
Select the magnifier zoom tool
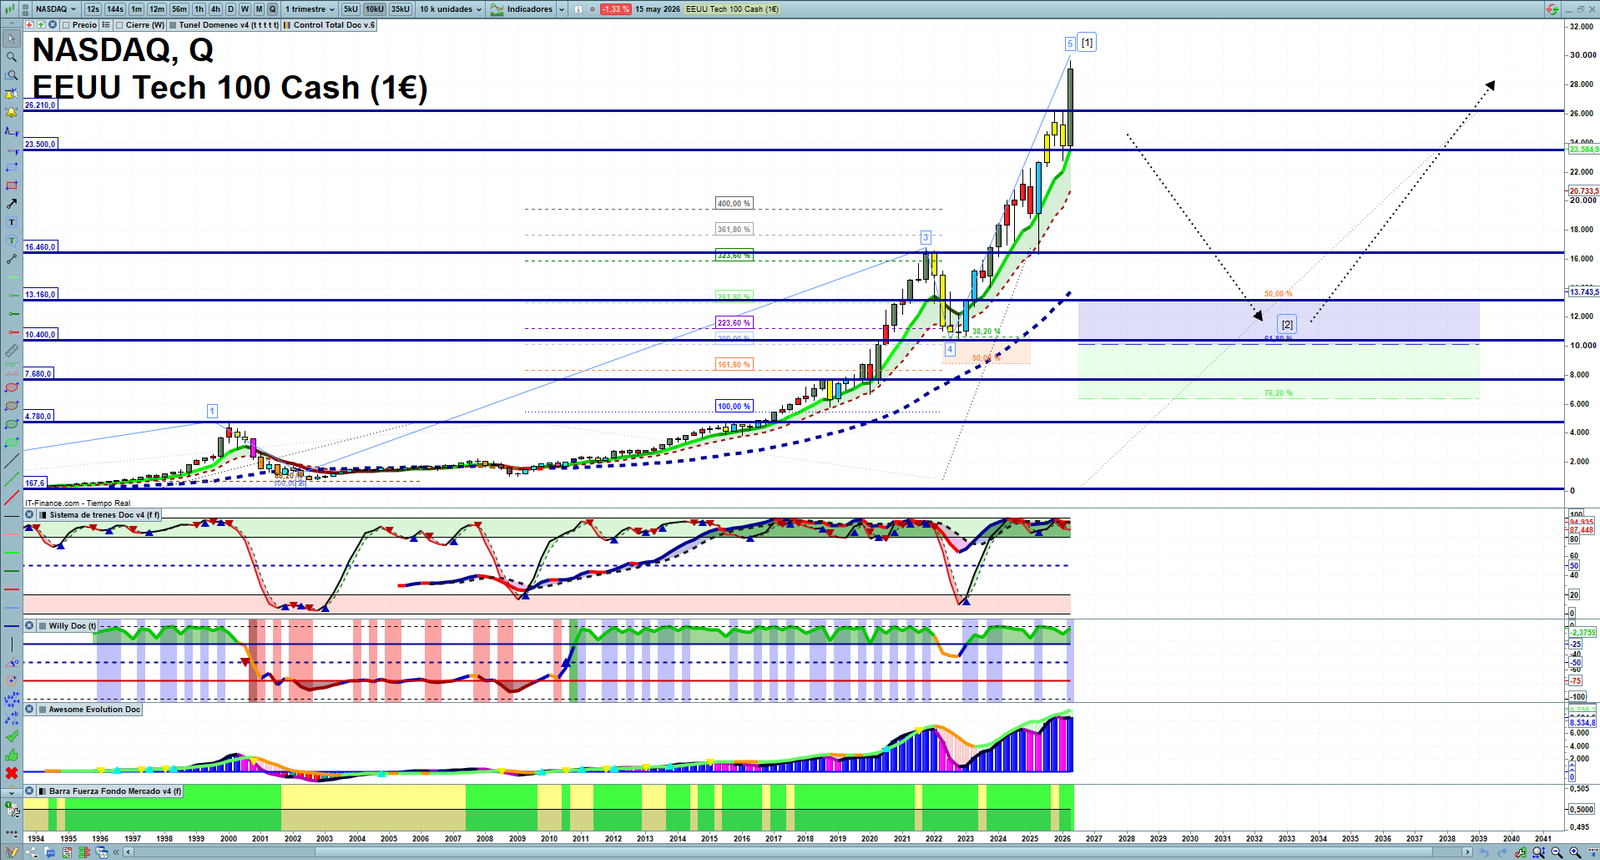click(x=11, y=57)
